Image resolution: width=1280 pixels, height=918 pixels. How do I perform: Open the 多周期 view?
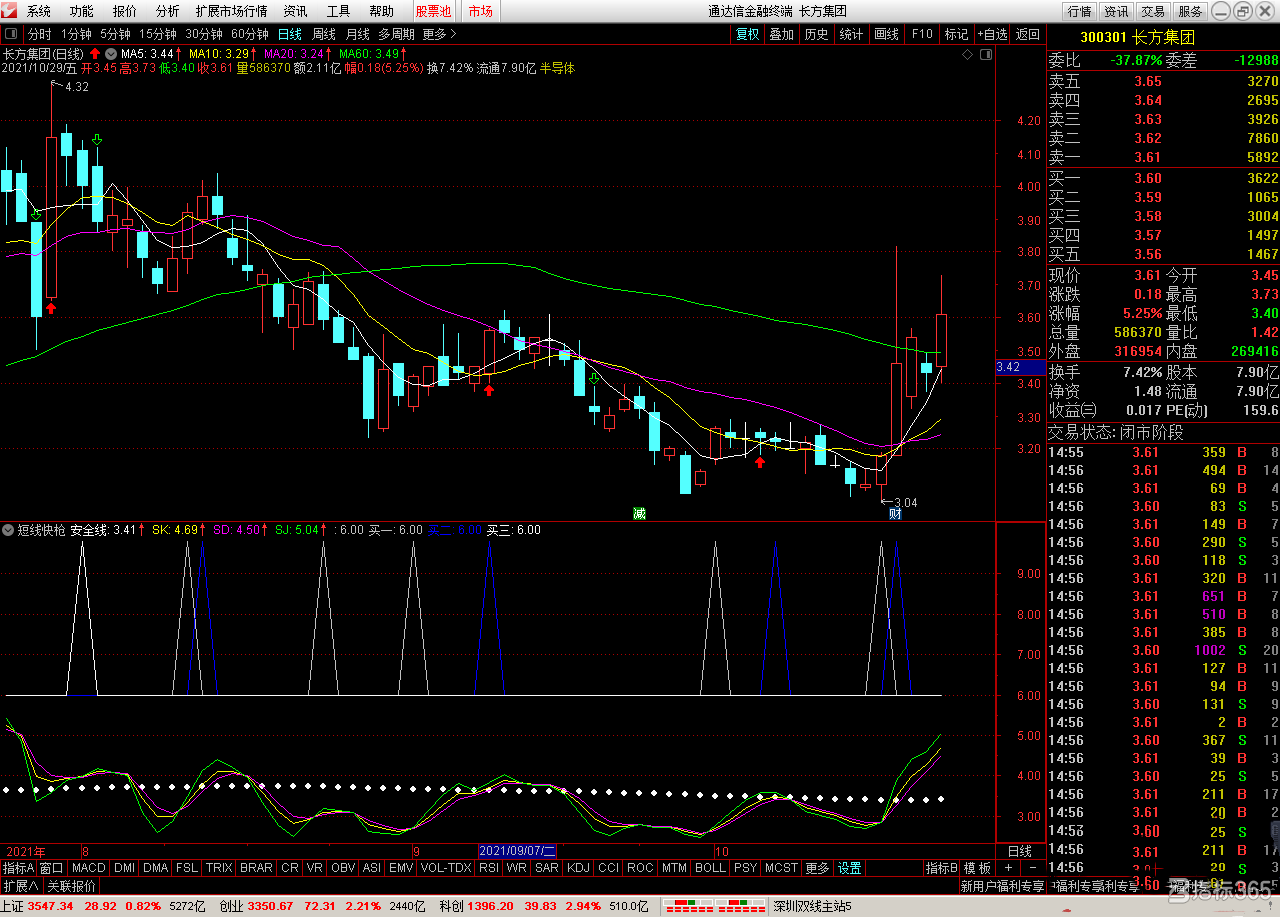[396, 34]
